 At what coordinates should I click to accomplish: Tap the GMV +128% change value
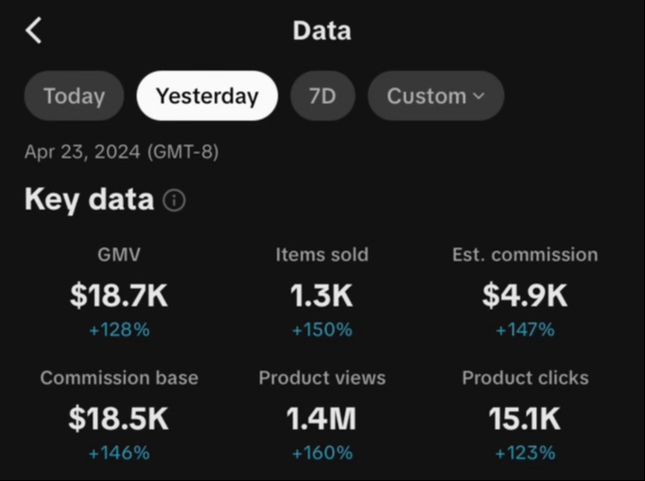(119, 330)
